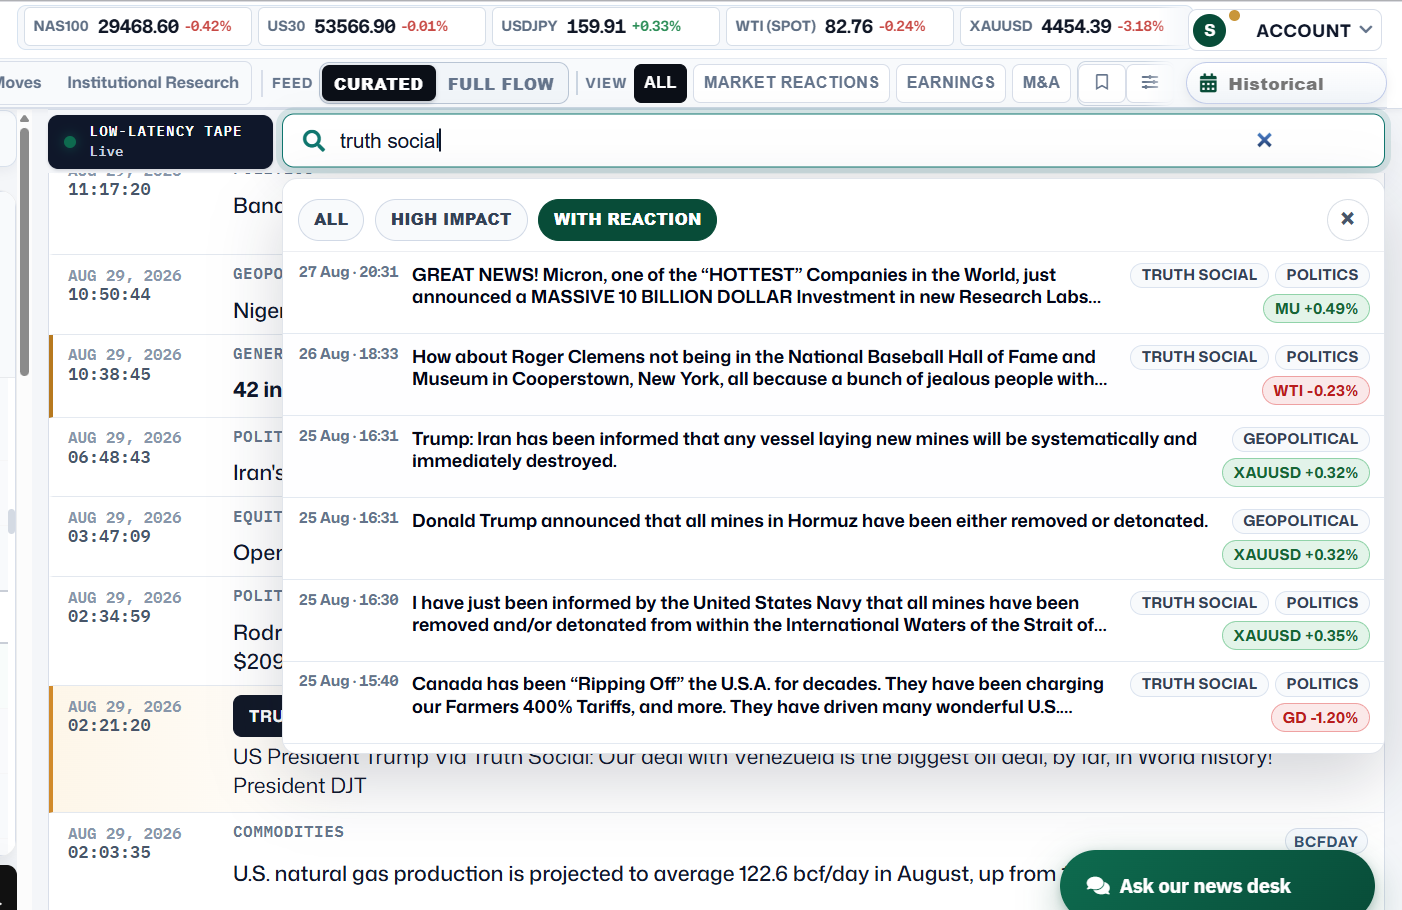Click the COMMODITIES category label
The image size is (1402, 910).
pos(288,832)
